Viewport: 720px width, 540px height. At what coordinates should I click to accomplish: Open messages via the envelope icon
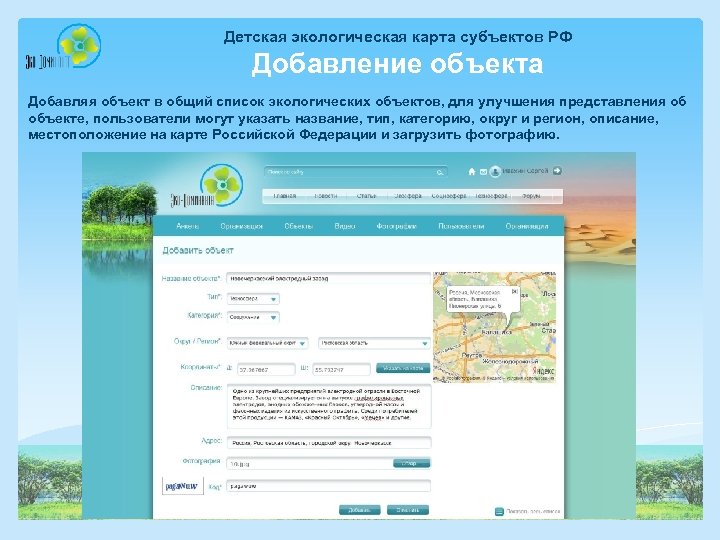click(483, 172)
